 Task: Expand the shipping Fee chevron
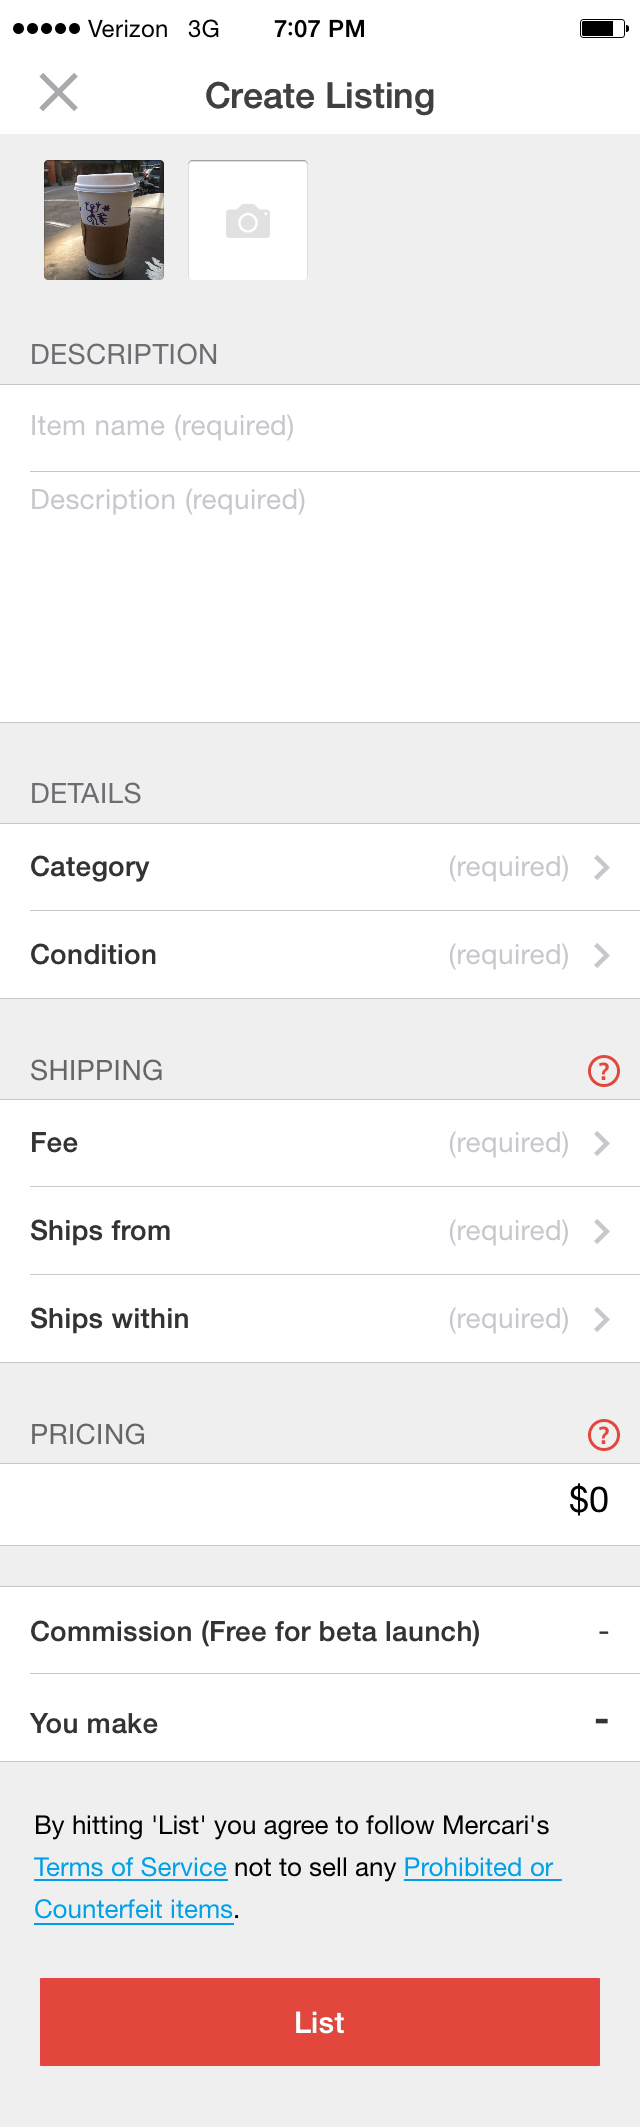[x=602, y=1143]
